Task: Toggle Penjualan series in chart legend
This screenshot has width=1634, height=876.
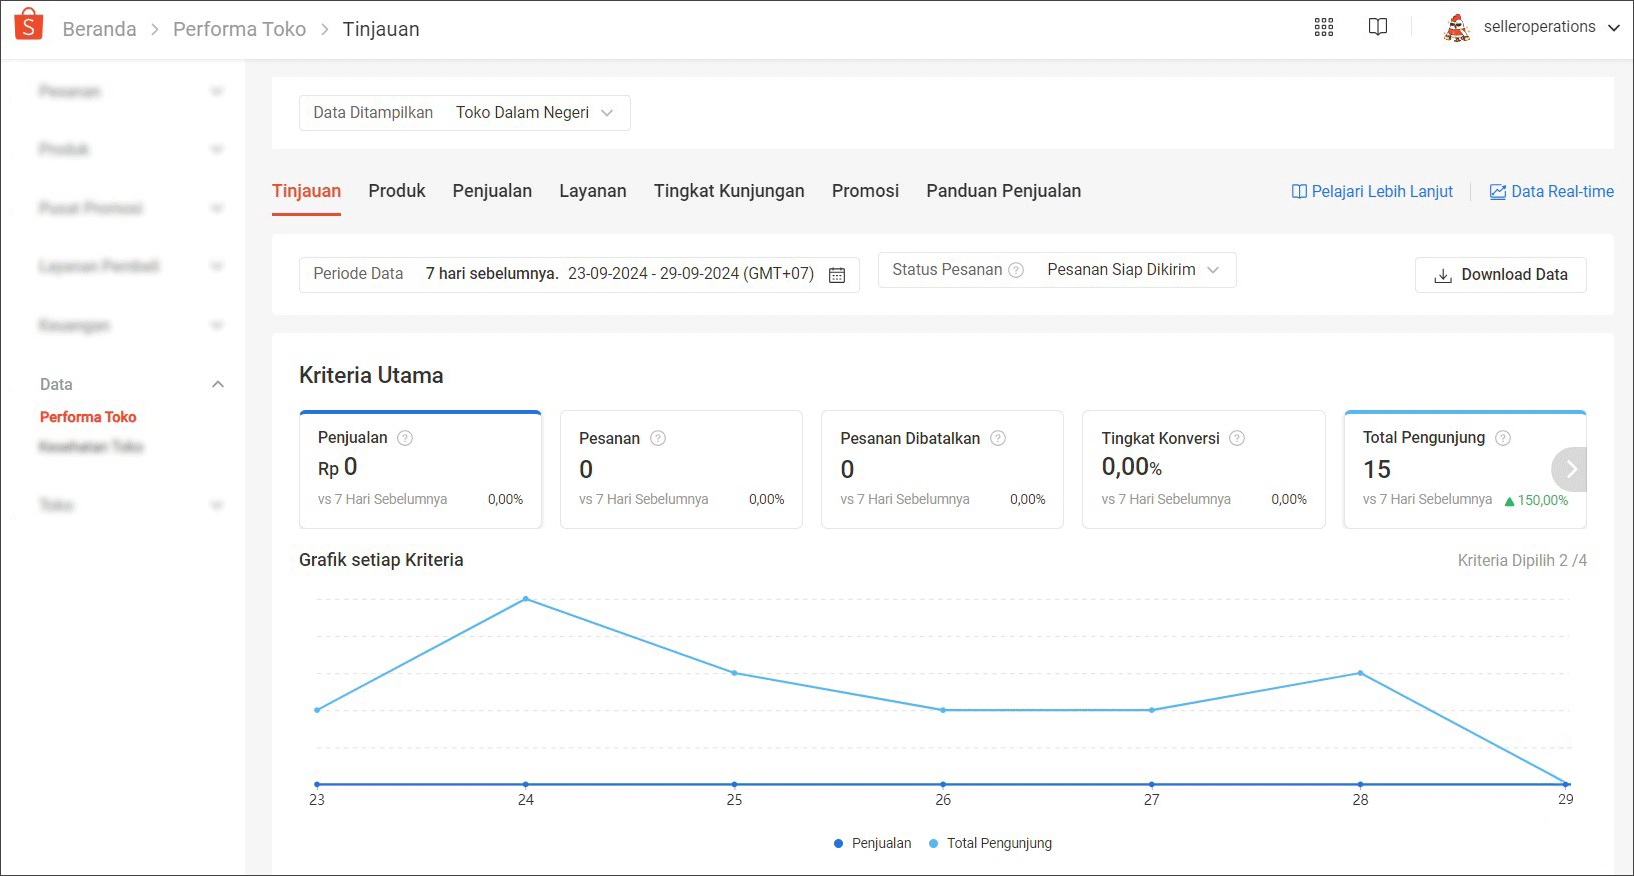Action: pyautogui.click(x=872, y=843)
